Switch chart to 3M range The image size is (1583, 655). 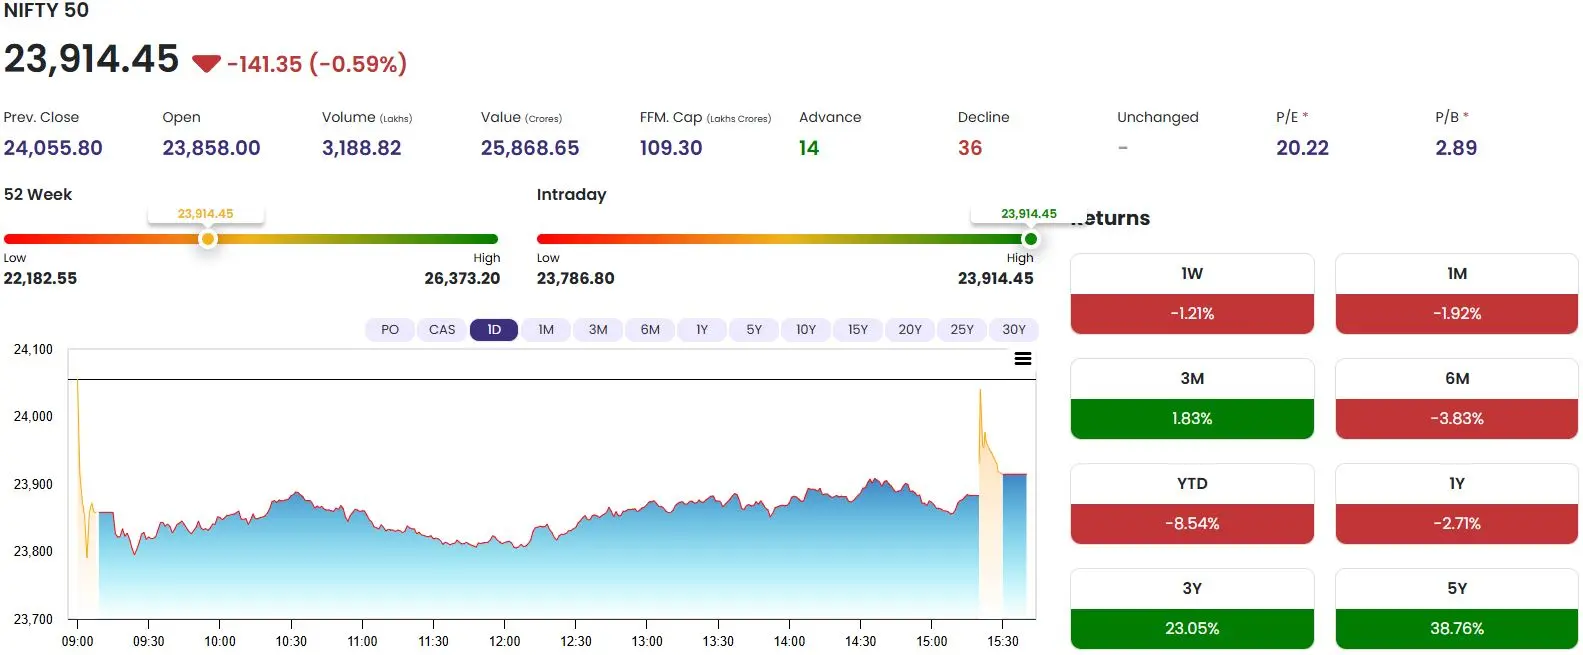(598, 330)
